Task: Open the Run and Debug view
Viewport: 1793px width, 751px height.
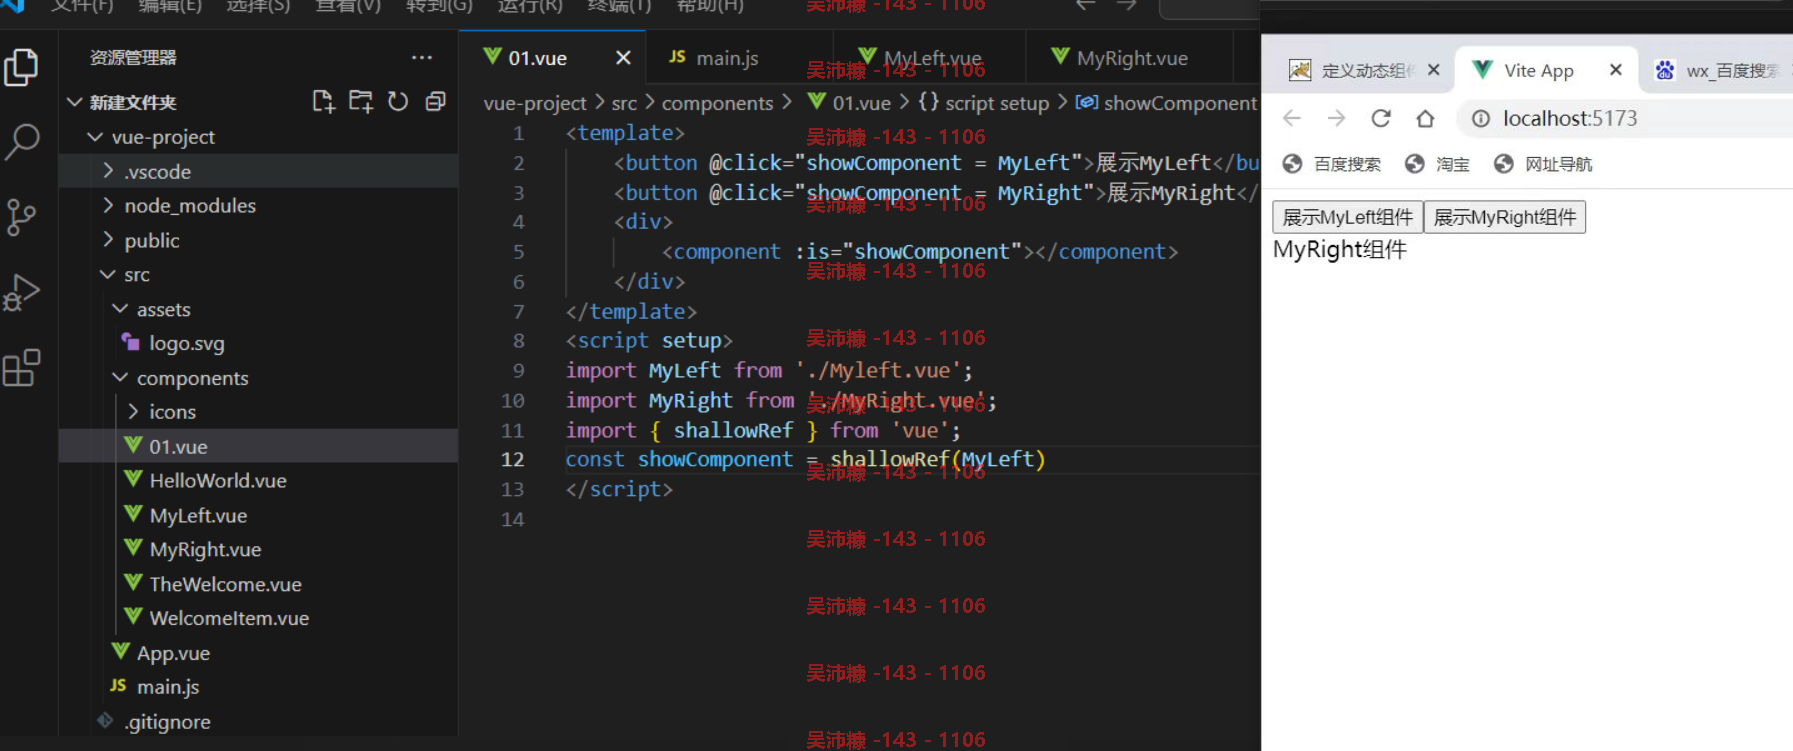Action: 22,293
